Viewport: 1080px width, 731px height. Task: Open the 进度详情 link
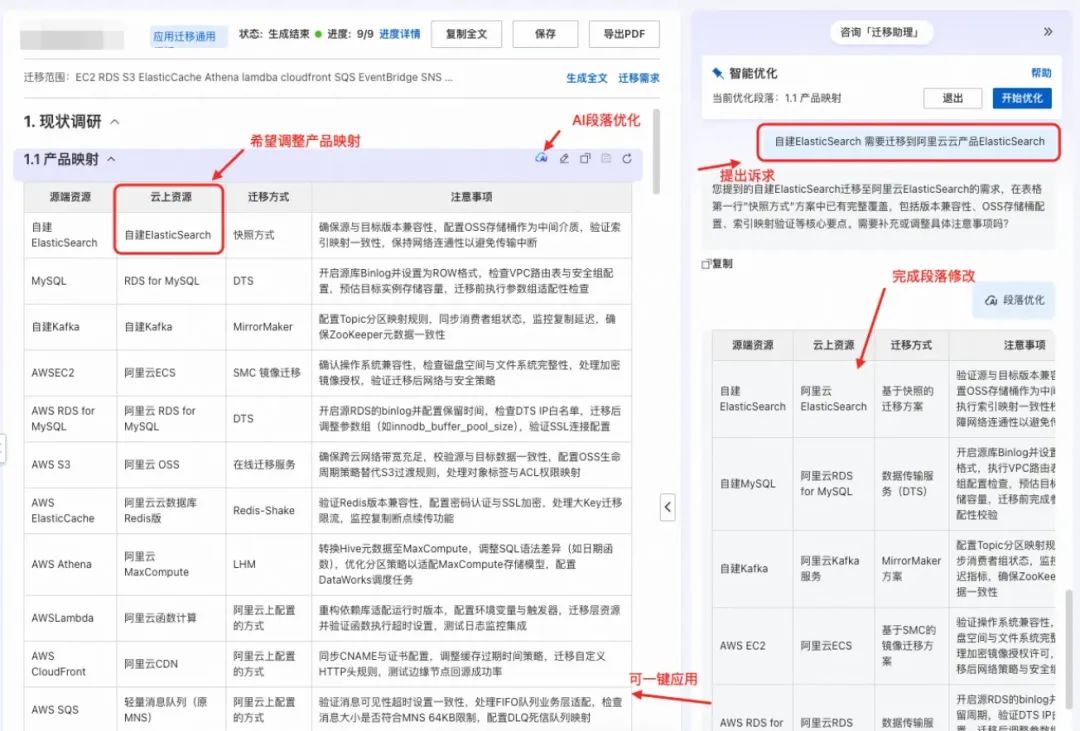(400, 33)
